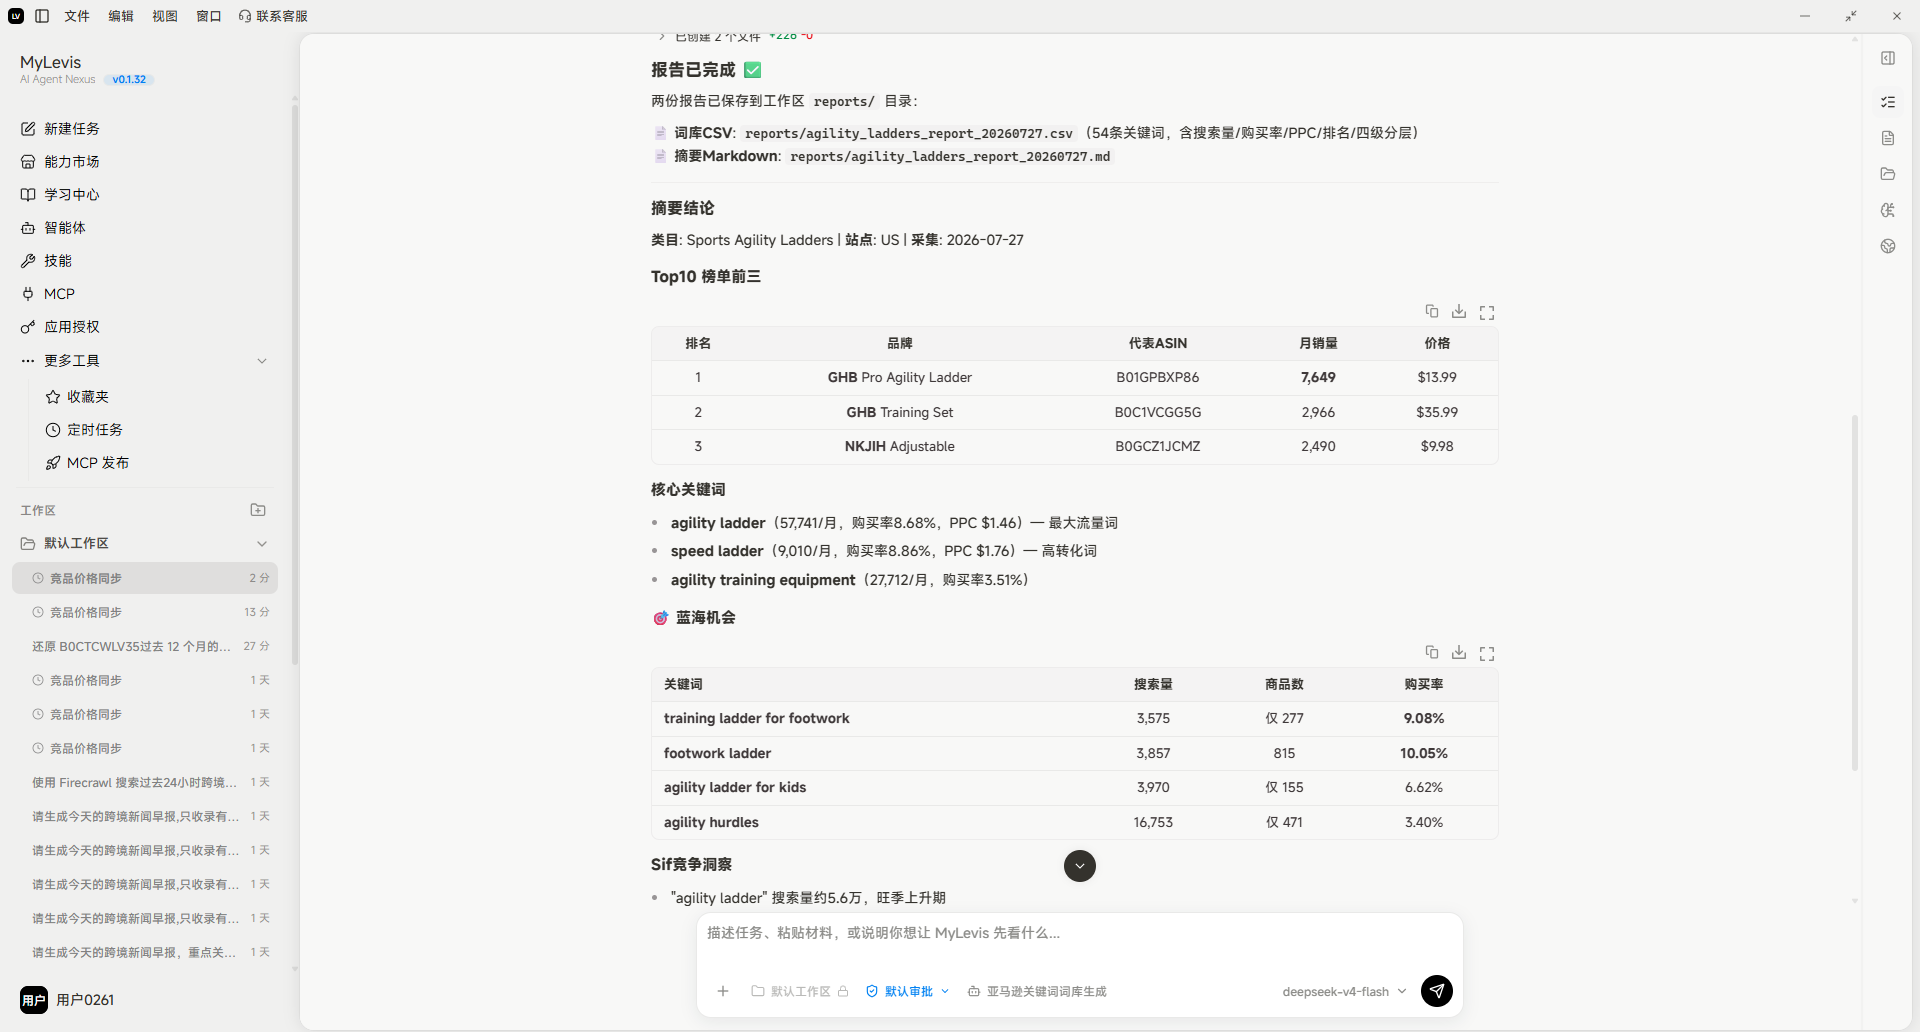The width and height of the screenshot is (1920, 1032).
Task: Open the files folder panel
Action: (x=1888, y=174)
